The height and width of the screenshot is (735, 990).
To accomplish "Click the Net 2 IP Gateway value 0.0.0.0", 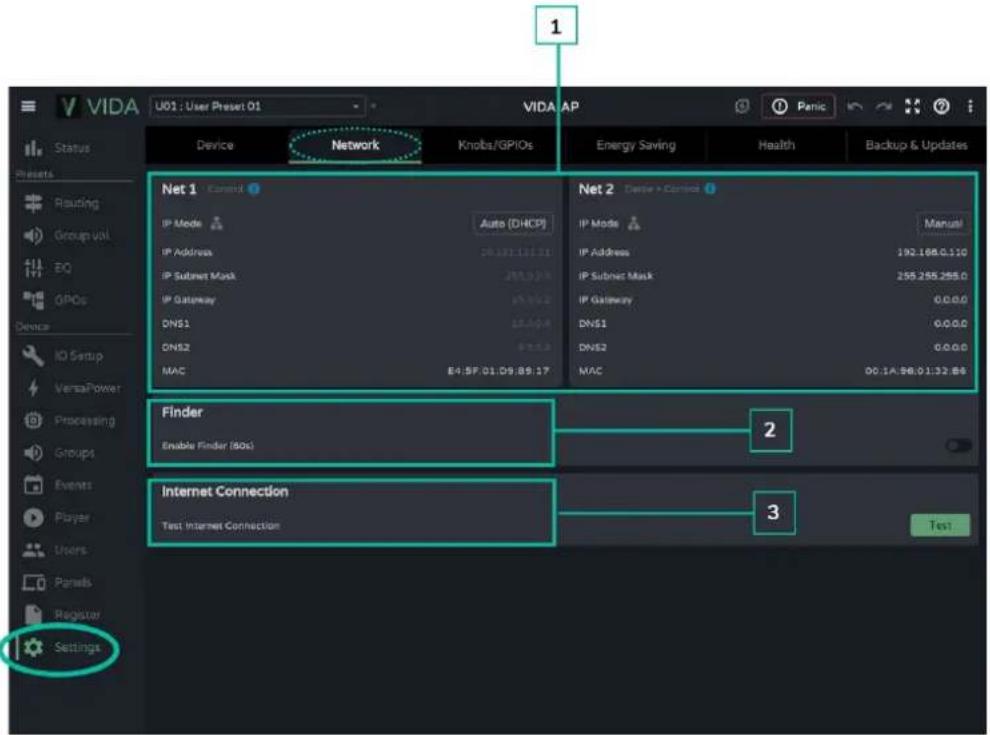I will [950, 300].
